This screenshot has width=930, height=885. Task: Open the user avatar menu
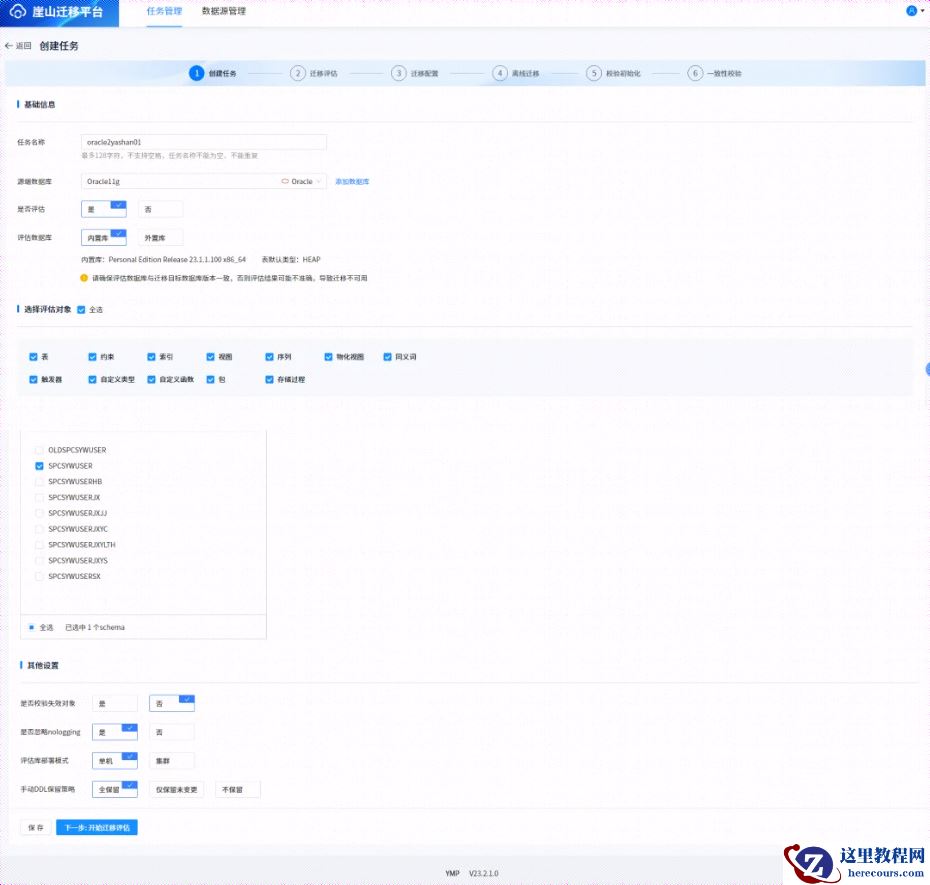click(x=910, y=11)
